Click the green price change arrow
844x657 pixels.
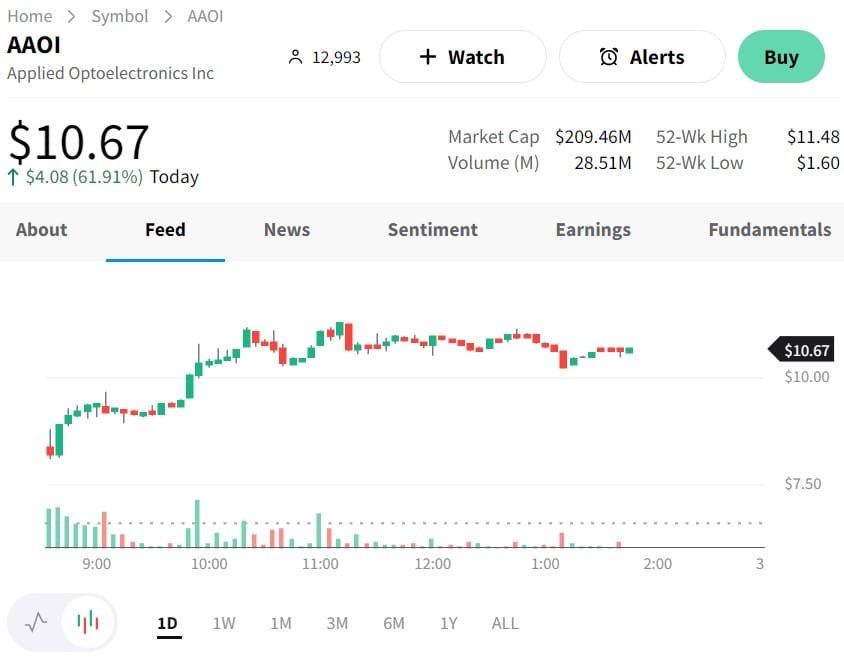[13, 177]
